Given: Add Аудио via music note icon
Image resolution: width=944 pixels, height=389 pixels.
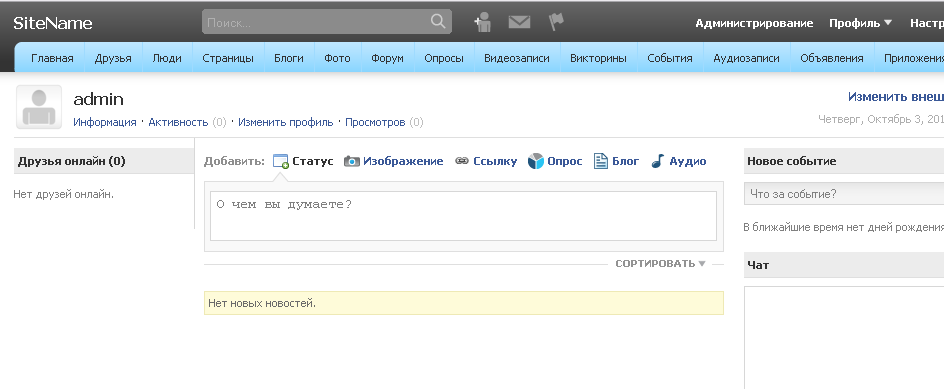Looking at the screenshot, I should (x=658, y=161).
